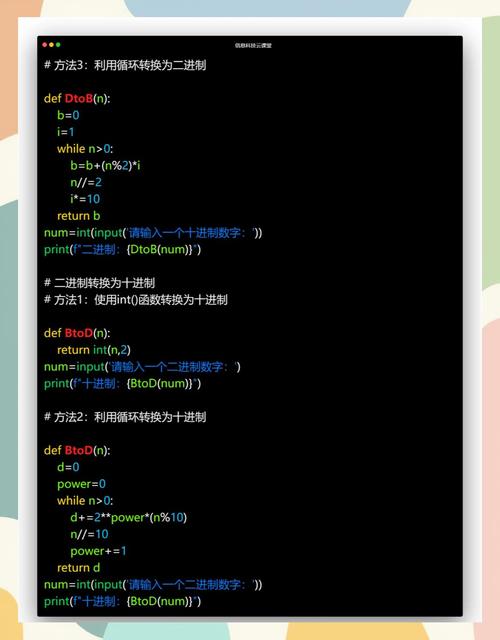Click the 'i=1' line
The width and height of the screenshot is (500, 640).
pos(66,132)
